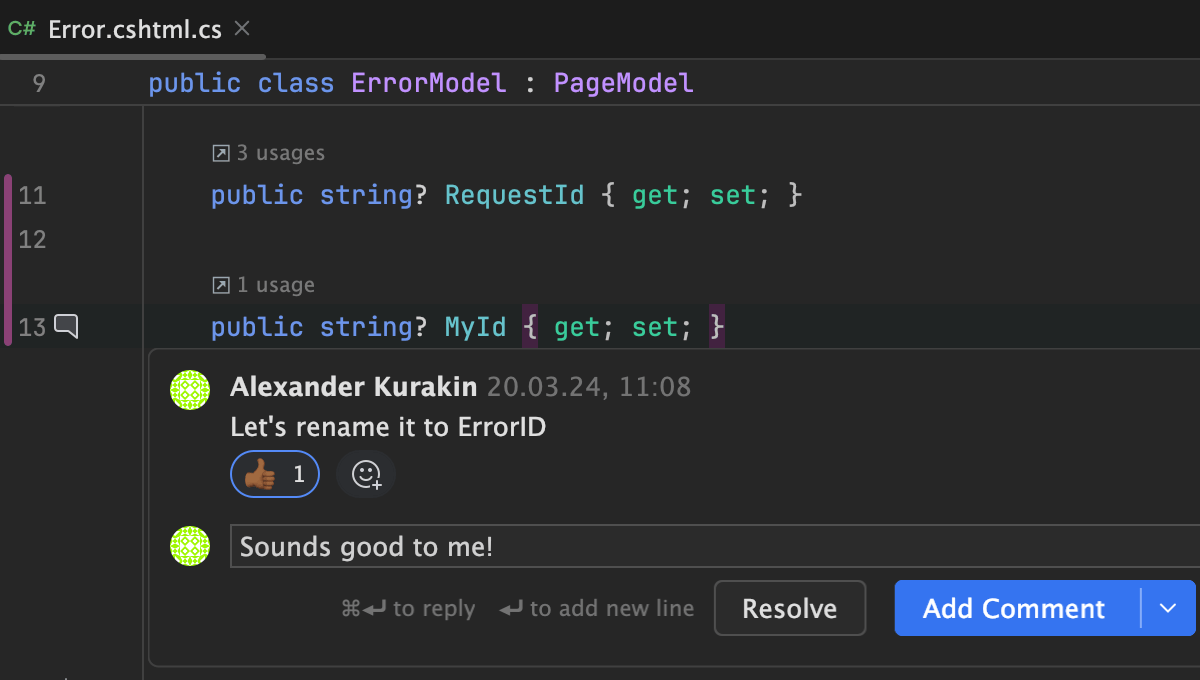Click the line 11 gutter number

(x=32, y=194)
